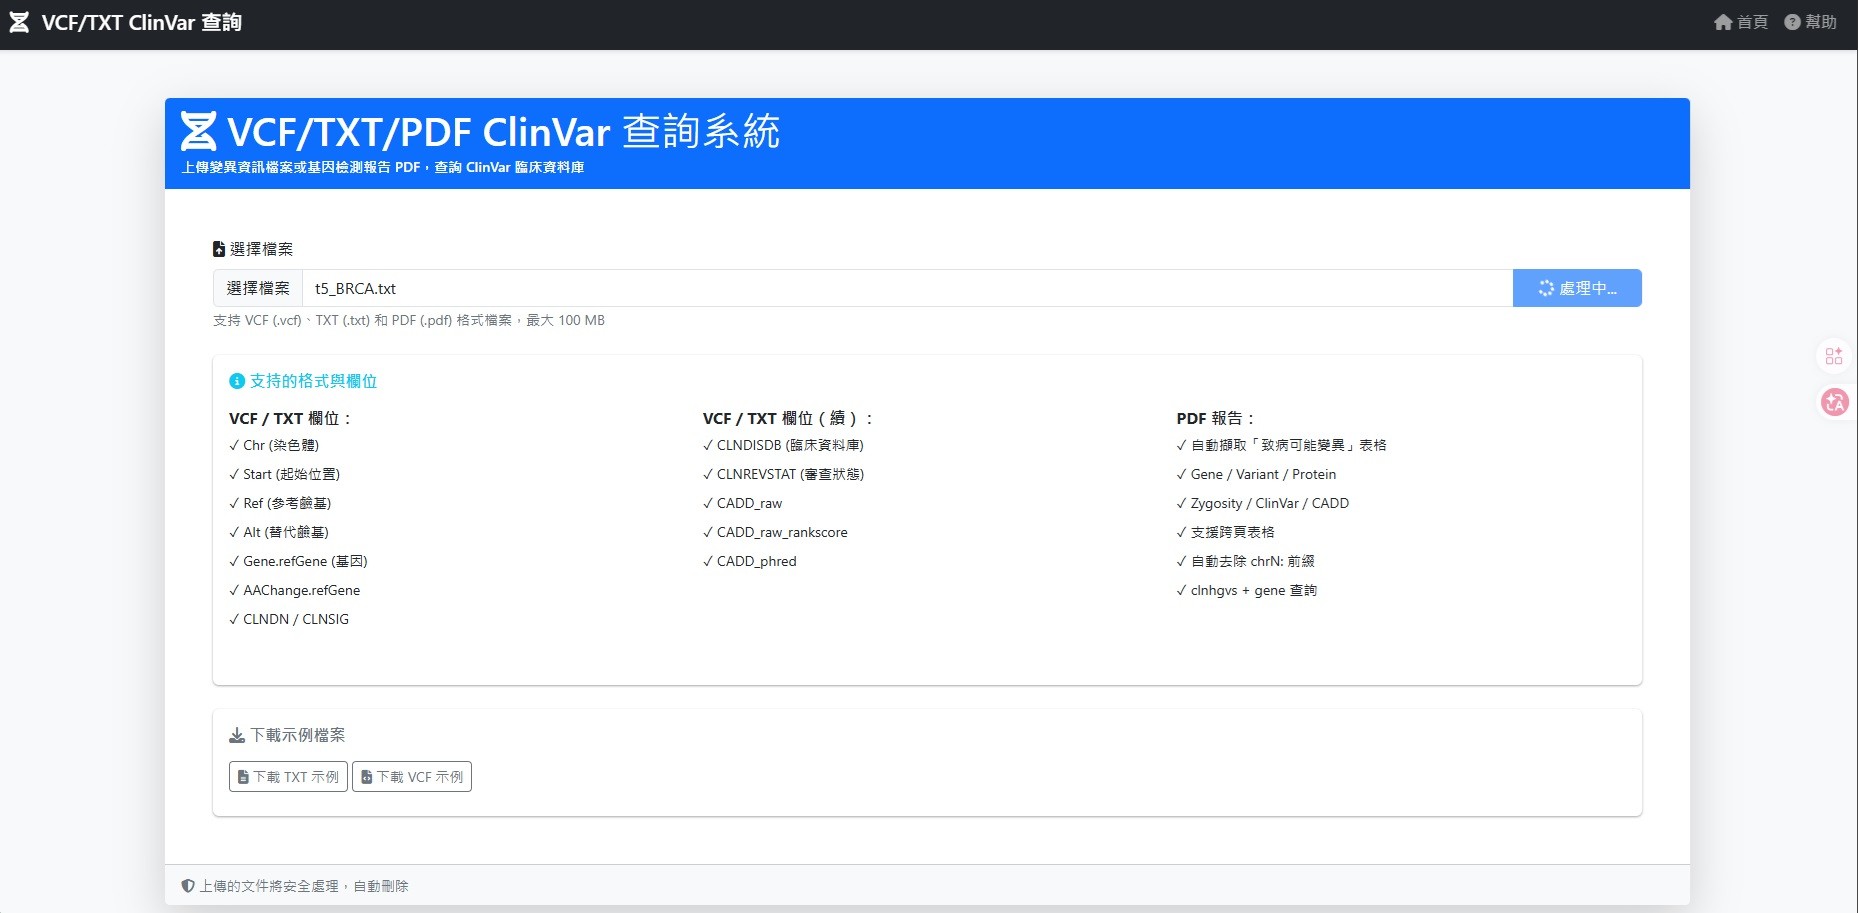1858x913 pixels.
Task: Click the shield icon in footer
Action: (x=188, y=886)
